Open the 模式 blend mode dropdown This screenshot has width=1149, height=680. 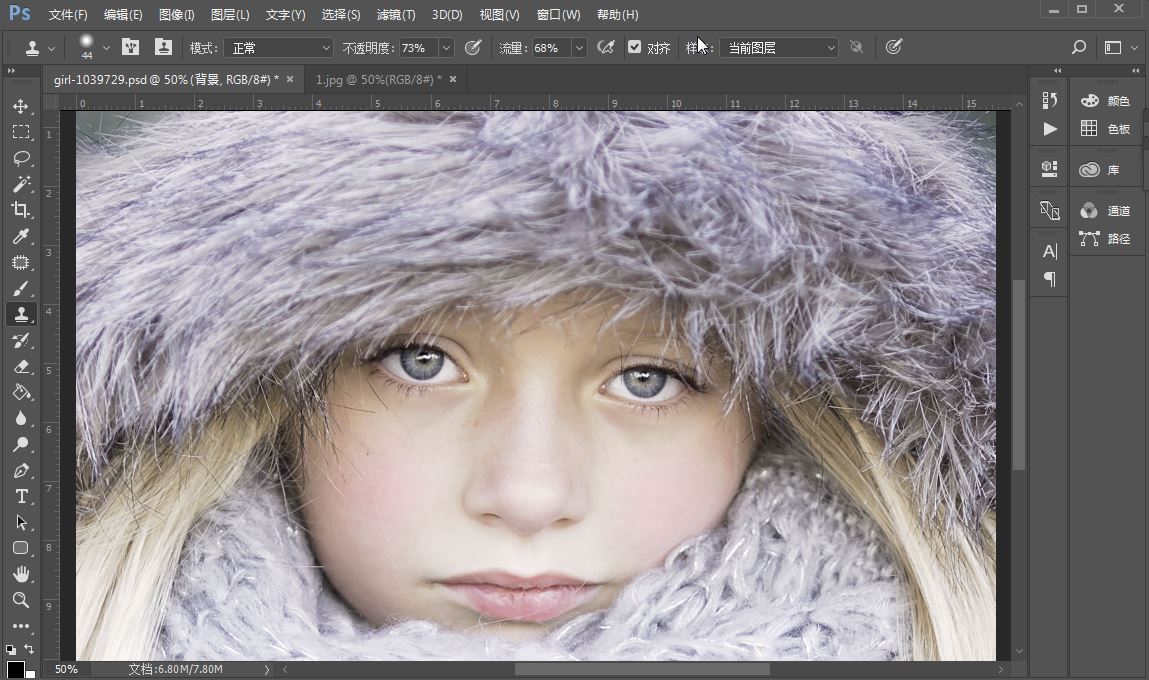(277, 48)
